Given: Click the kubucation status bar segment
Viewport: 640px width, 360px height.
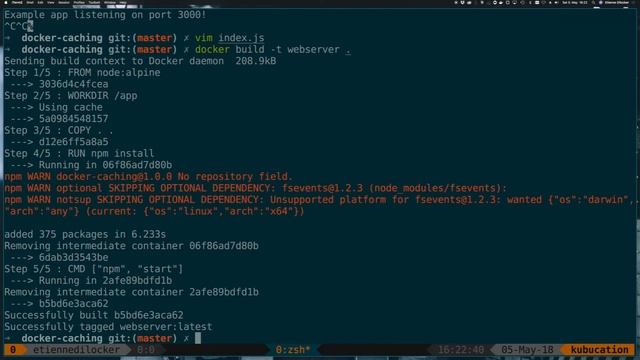Looking at the screenshot, I should (x=600, y=350).
